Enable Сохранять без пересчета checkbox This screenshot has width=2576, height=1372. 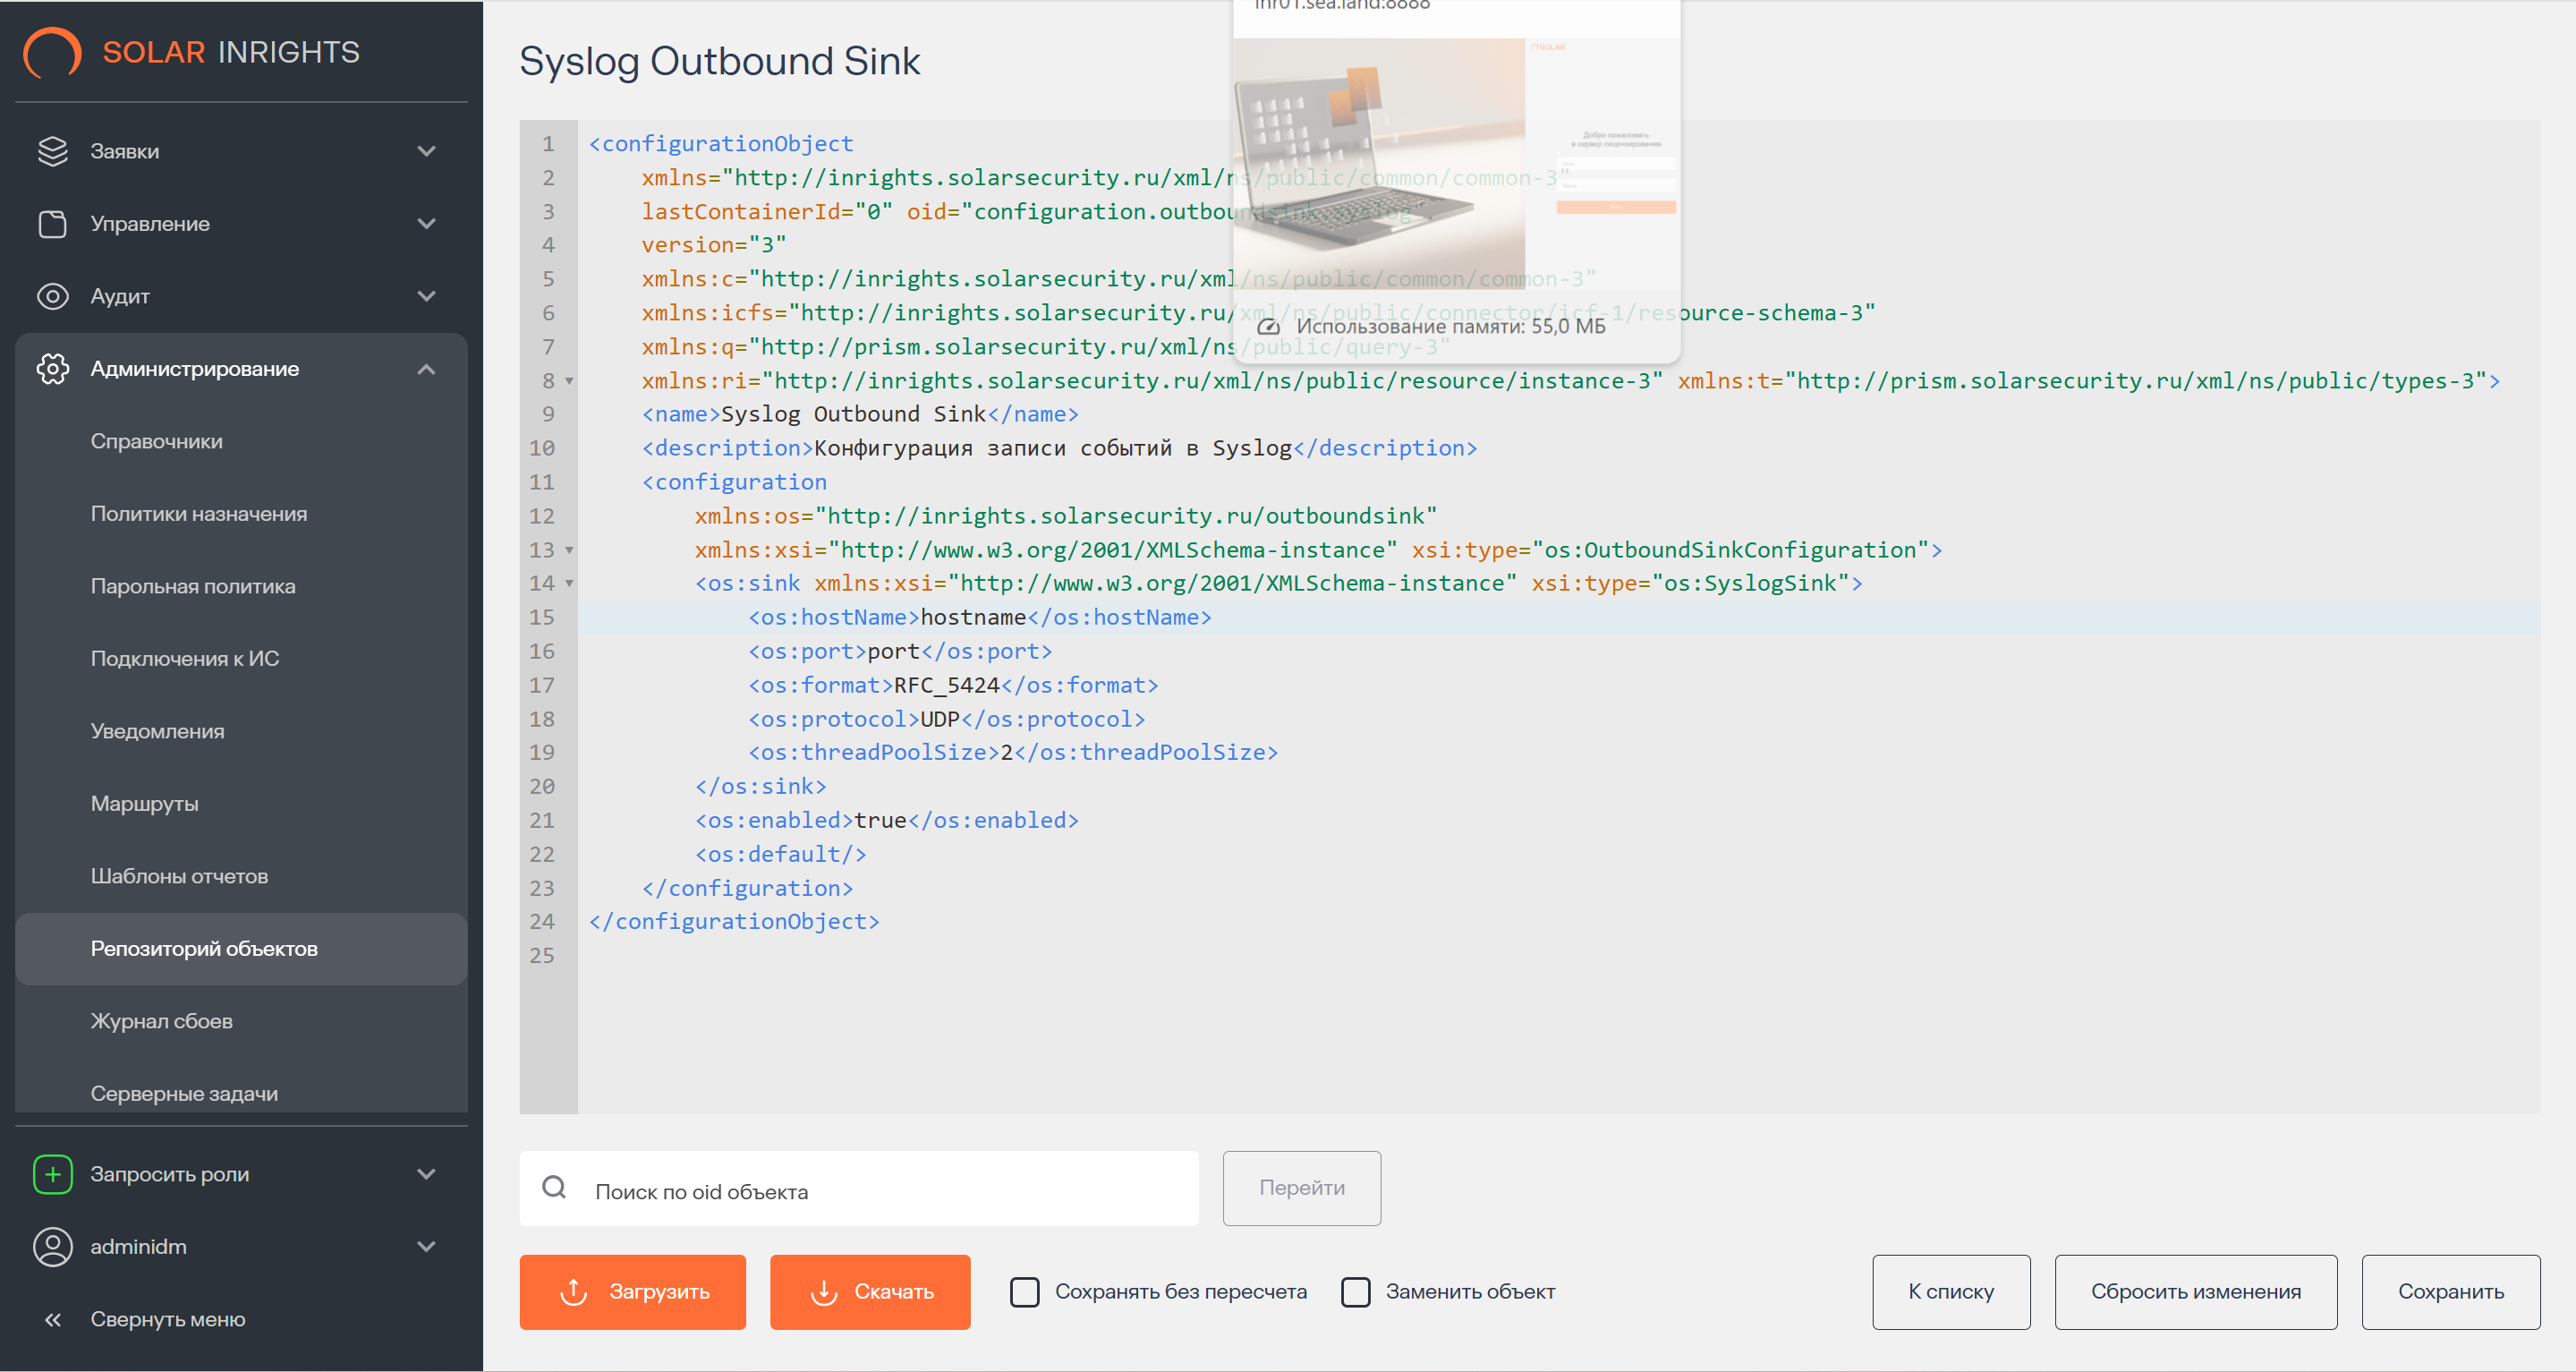click(x=1025, y=1292)
